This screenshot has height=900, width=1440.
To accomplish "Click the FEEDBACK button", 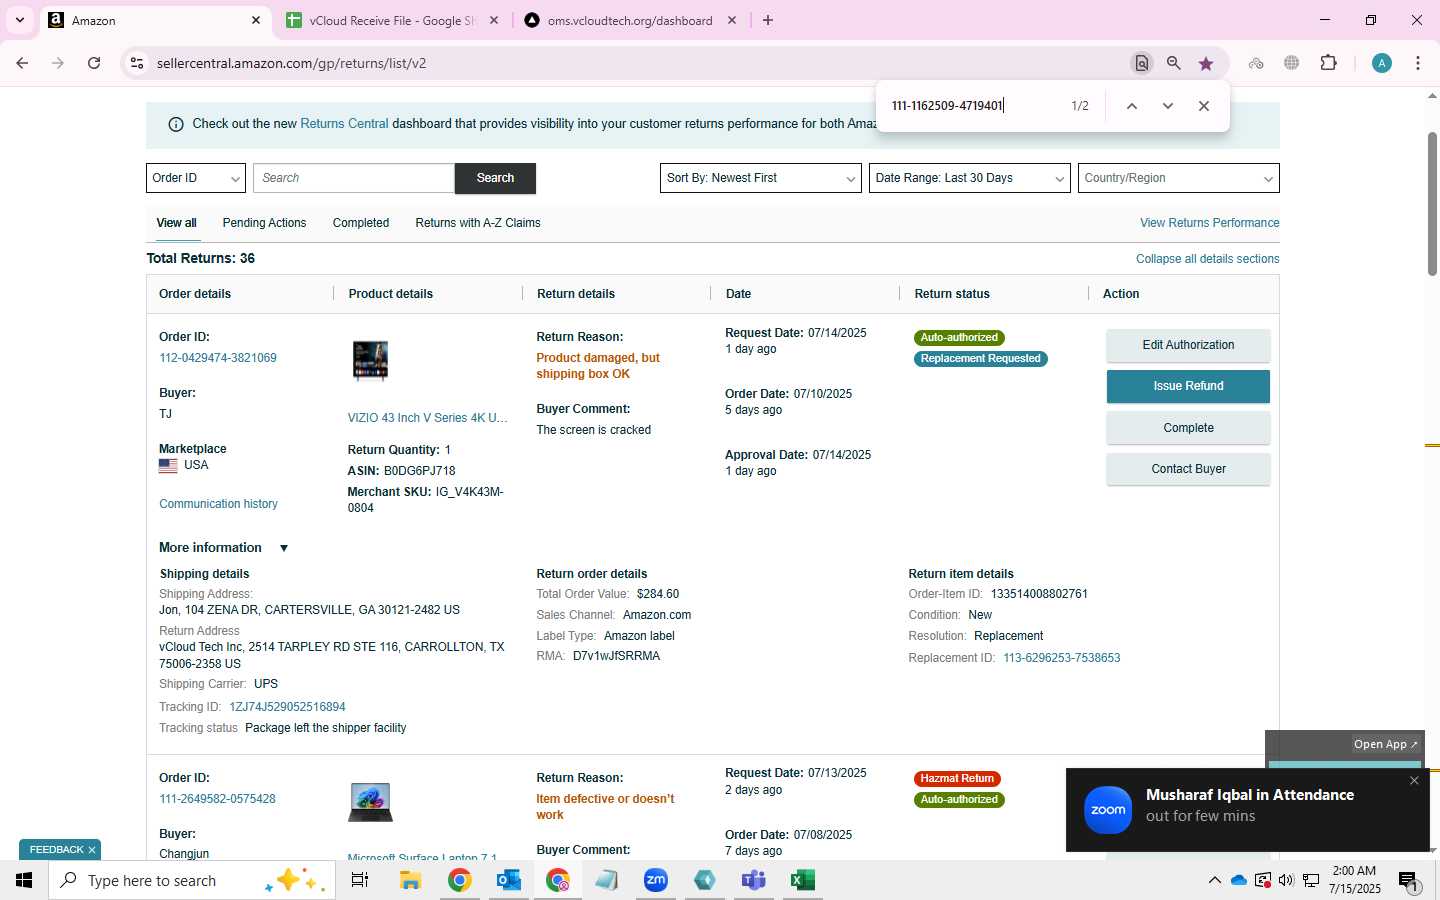I will 56,850.
